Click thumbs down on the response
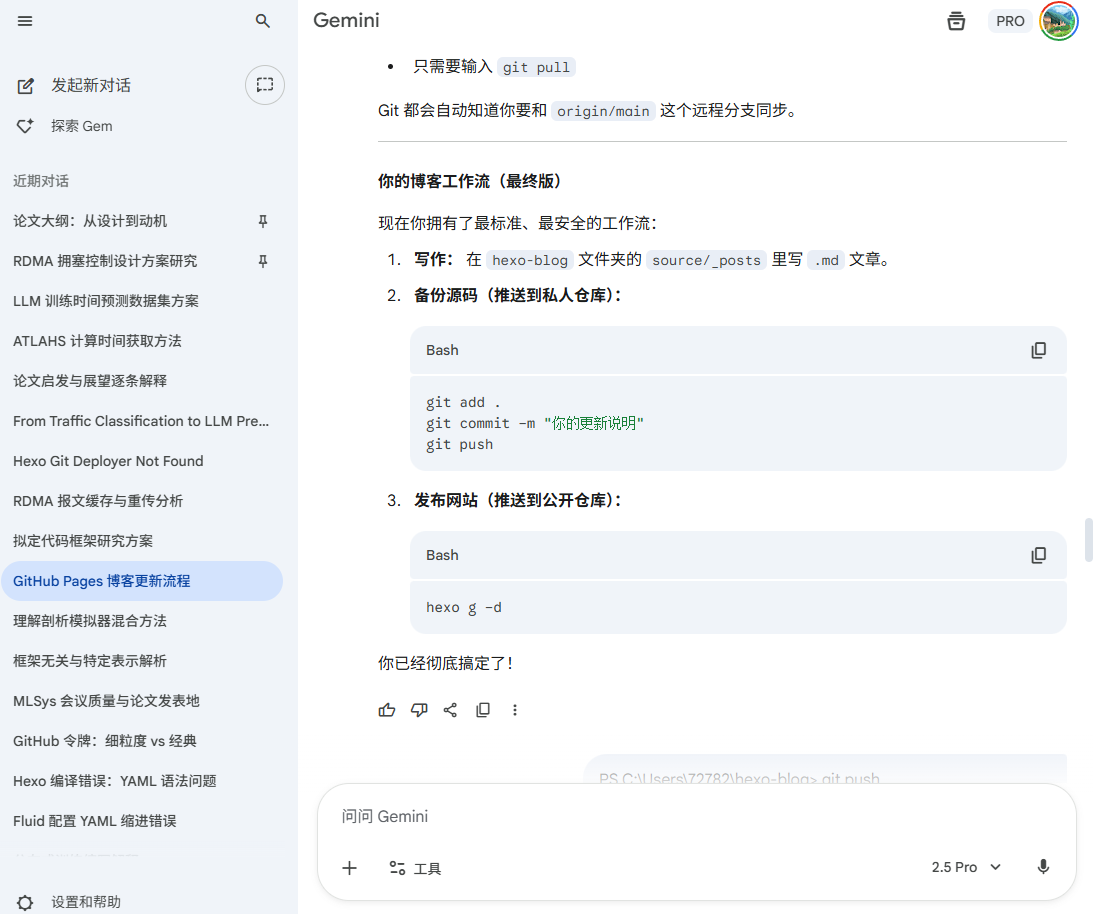1094x914 pixels. (x=419, y=710)
